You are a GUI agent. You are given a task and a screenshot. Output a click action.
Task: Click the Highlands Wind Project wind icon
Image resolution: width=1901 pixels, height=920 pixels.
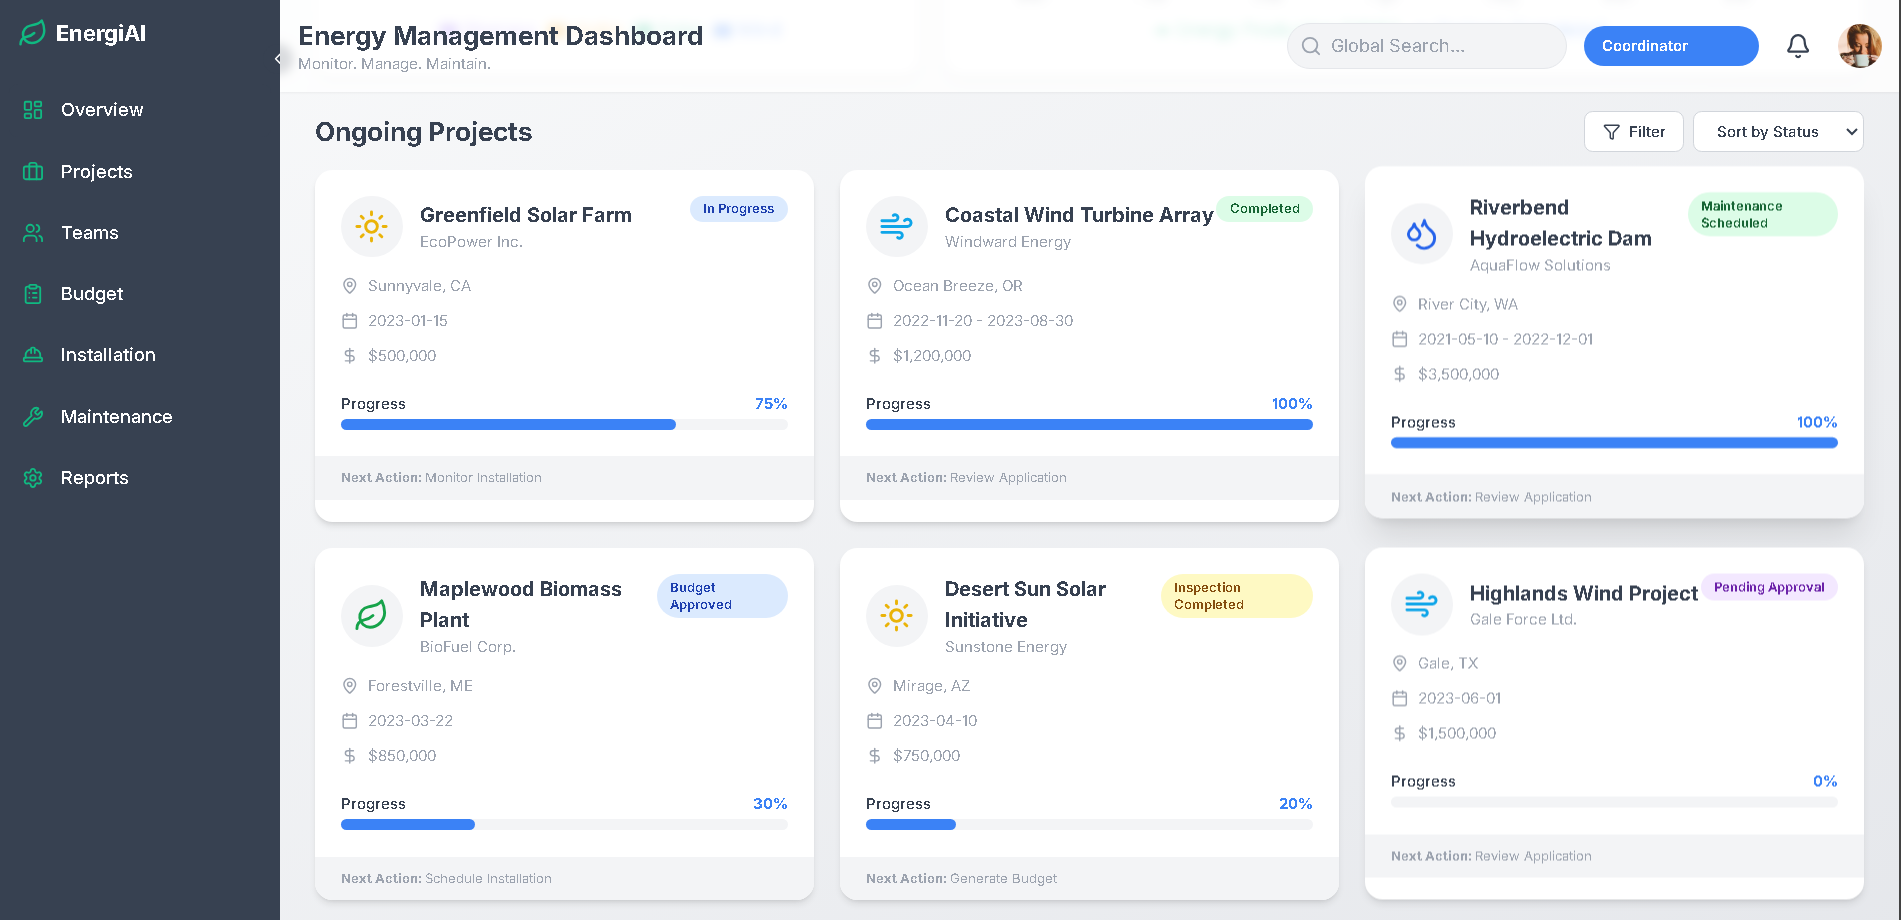(1421, 604)
